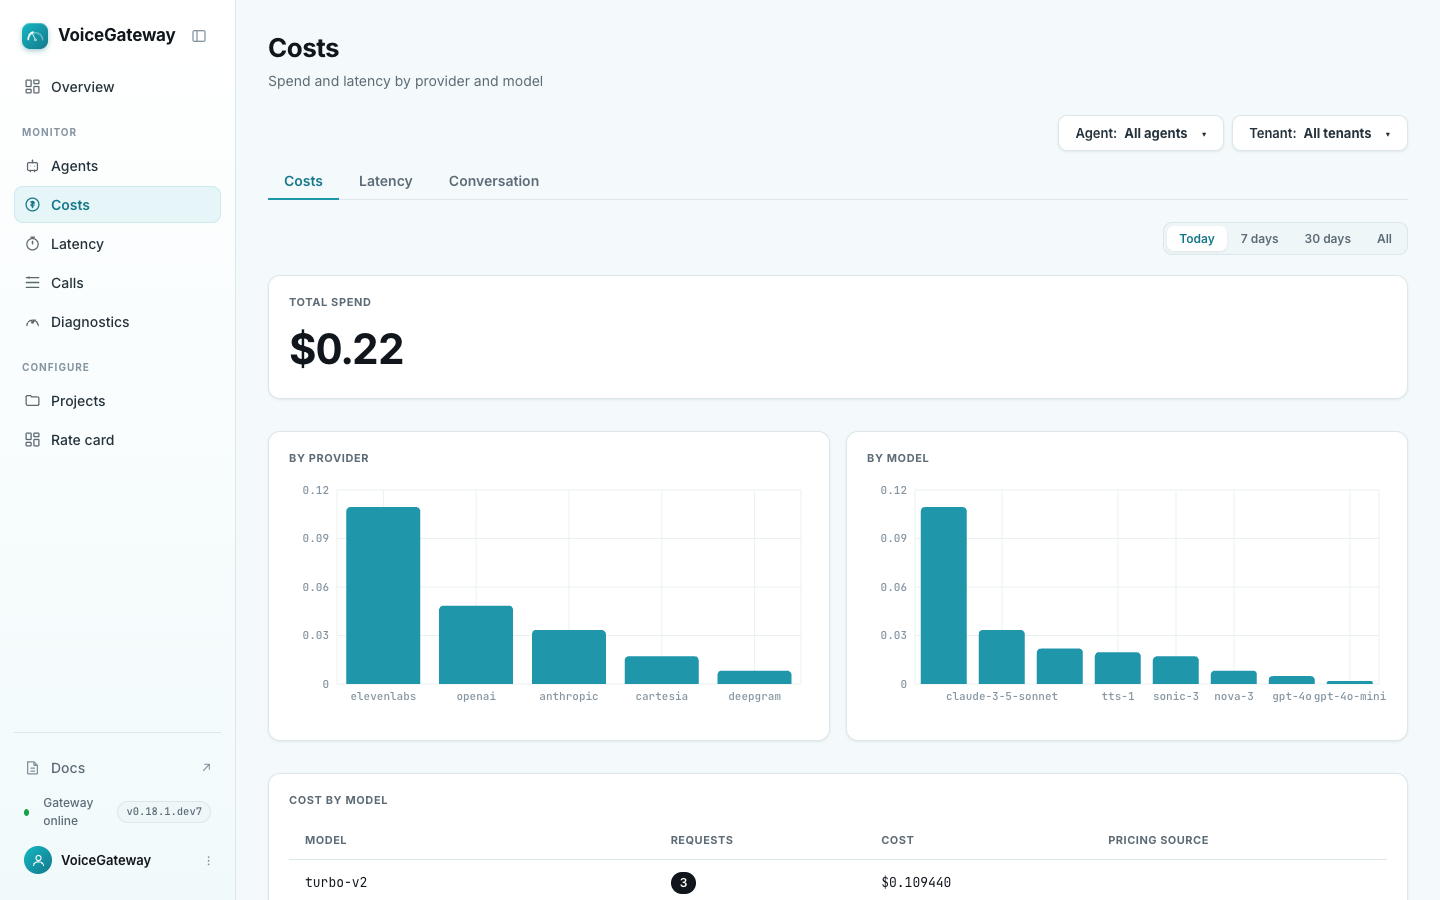This screenshot has height=900, width=1440.
Task: Select the All time range
Action: [1384, 239]
